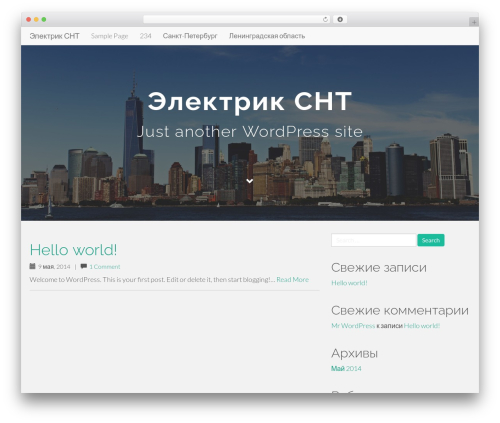500x423 pixels.
Task: Click the comment bubble icon under Hello world
Action: 84,266
